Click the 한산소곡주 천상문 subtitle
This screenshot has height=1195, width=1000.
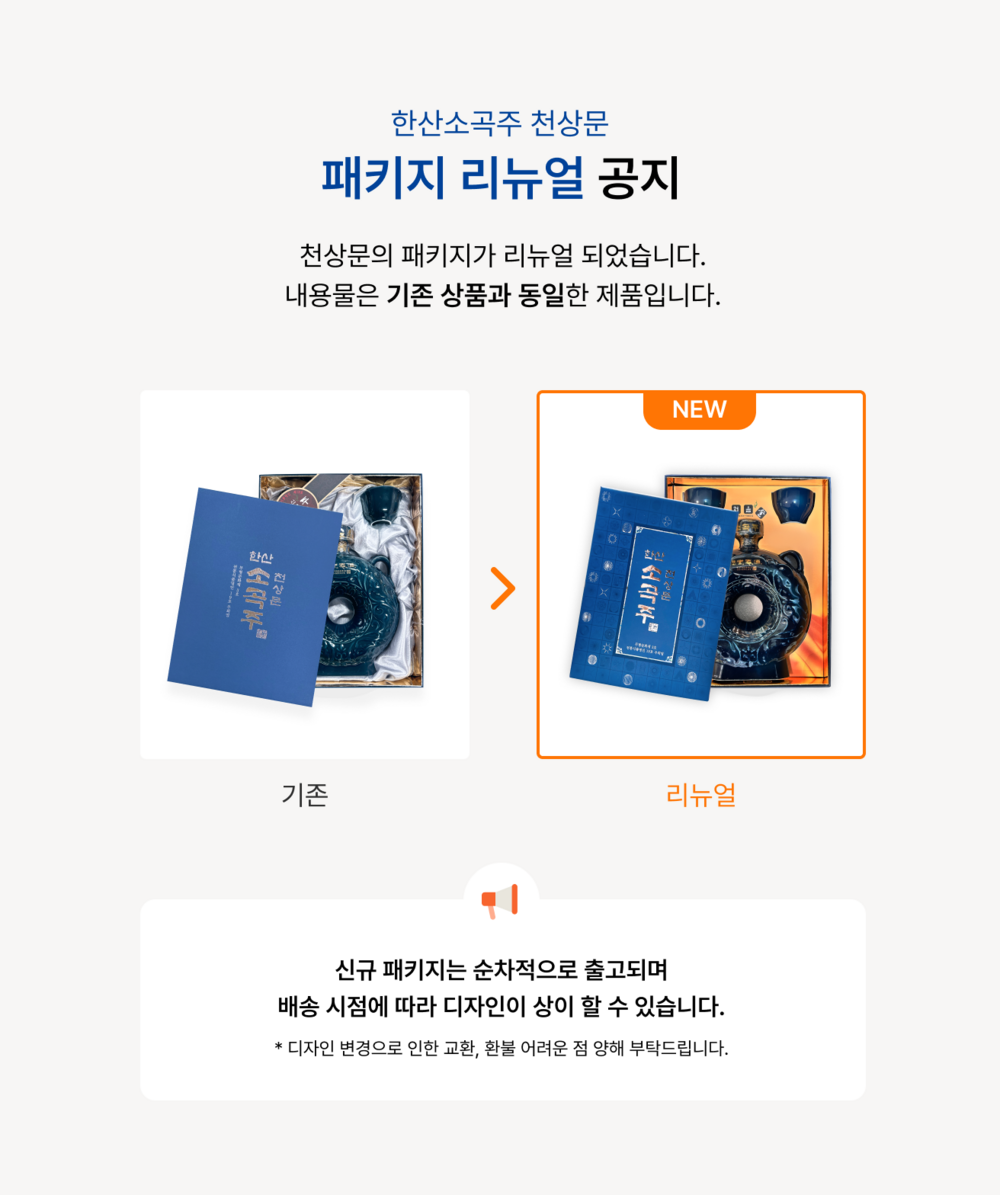click(500, 123)
